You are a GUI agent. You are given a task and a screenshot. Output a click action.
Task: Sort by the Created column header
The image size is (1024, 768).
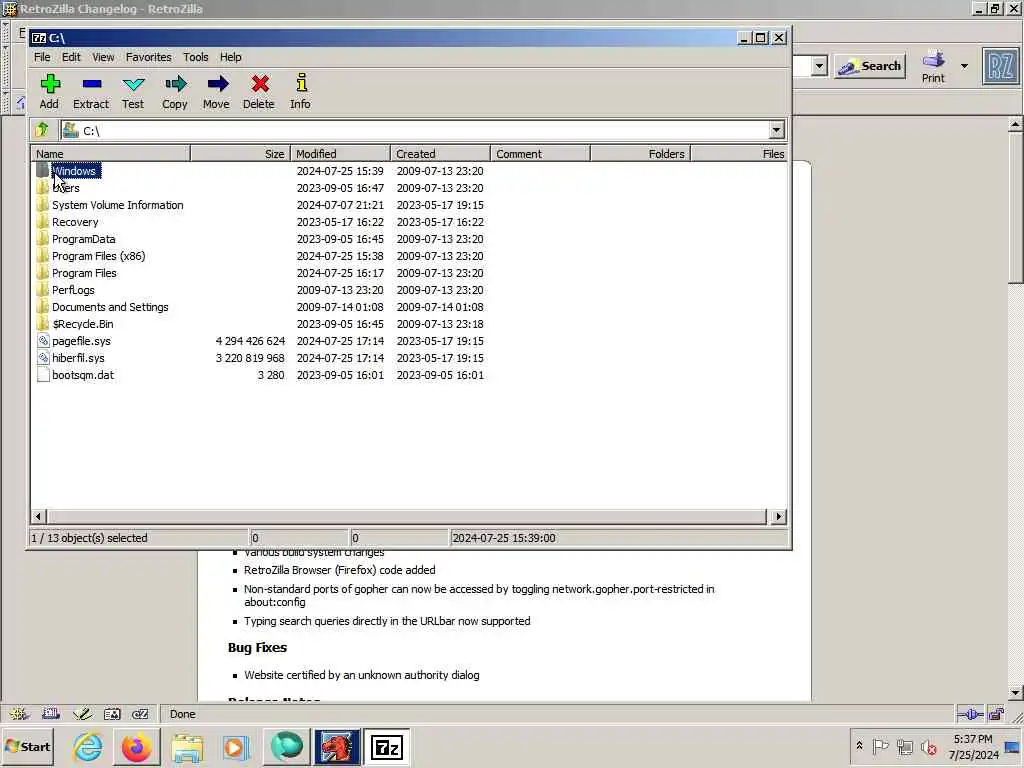click(x=440, y=153)
